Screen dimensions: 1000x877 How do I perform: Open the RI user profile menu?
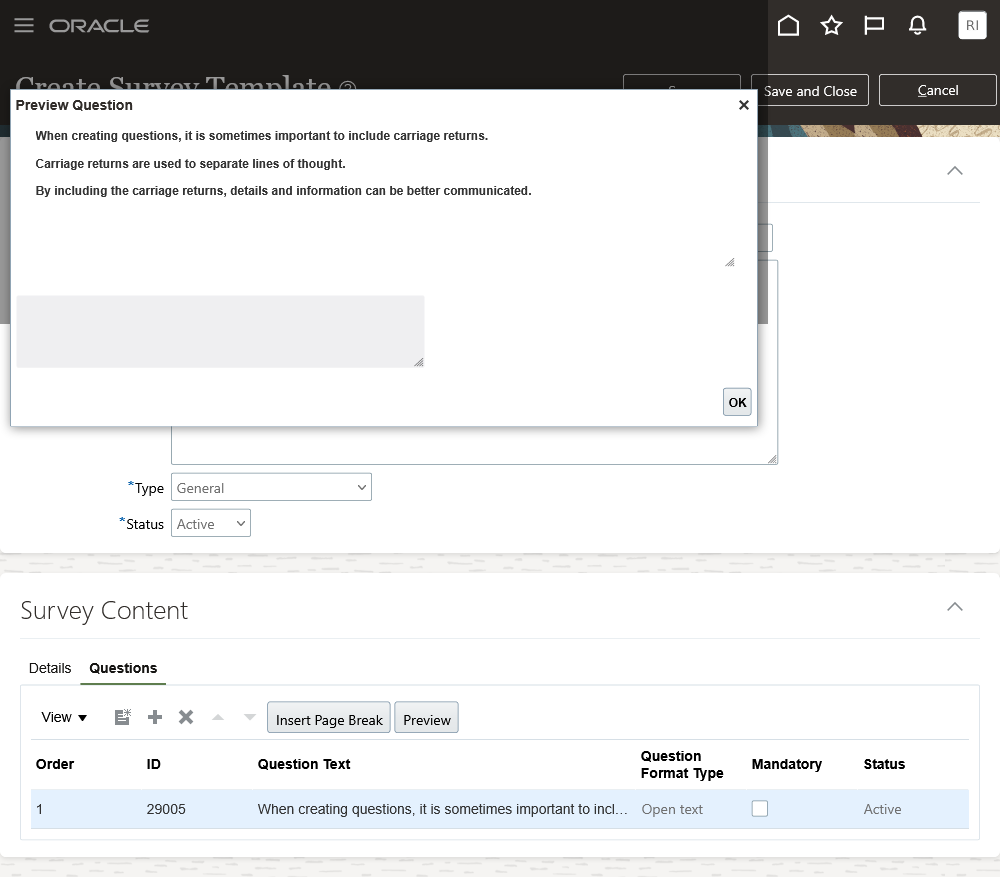tap(972, 26)
